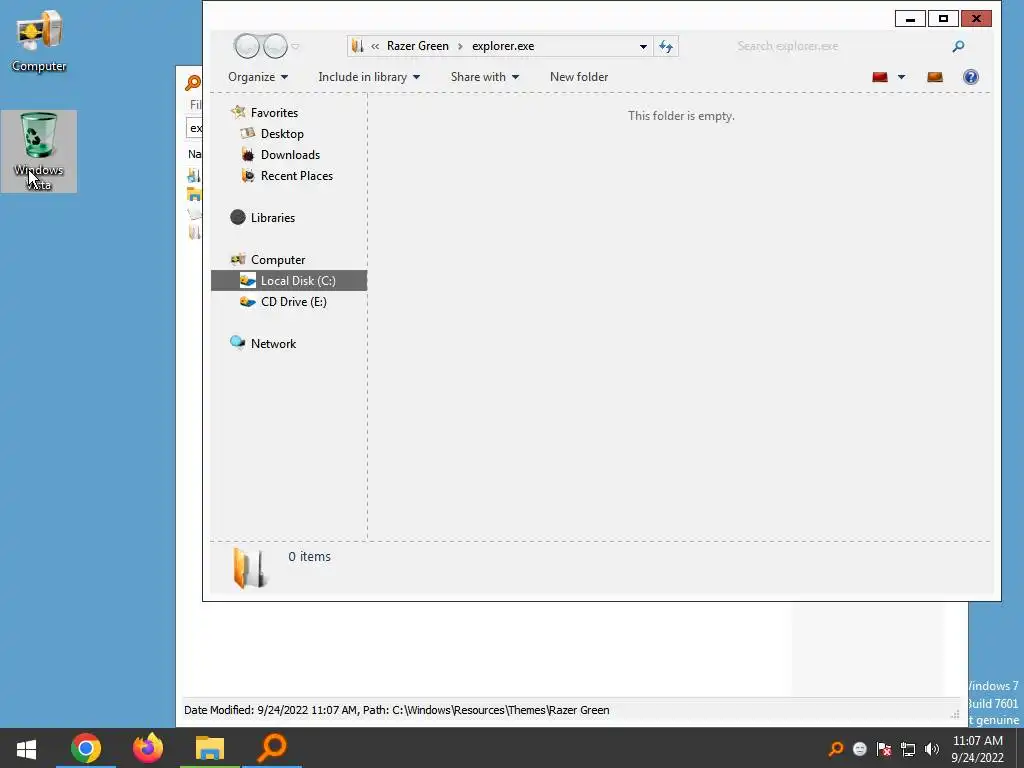Select Favorites in the navigation pane

click(274, 113)
